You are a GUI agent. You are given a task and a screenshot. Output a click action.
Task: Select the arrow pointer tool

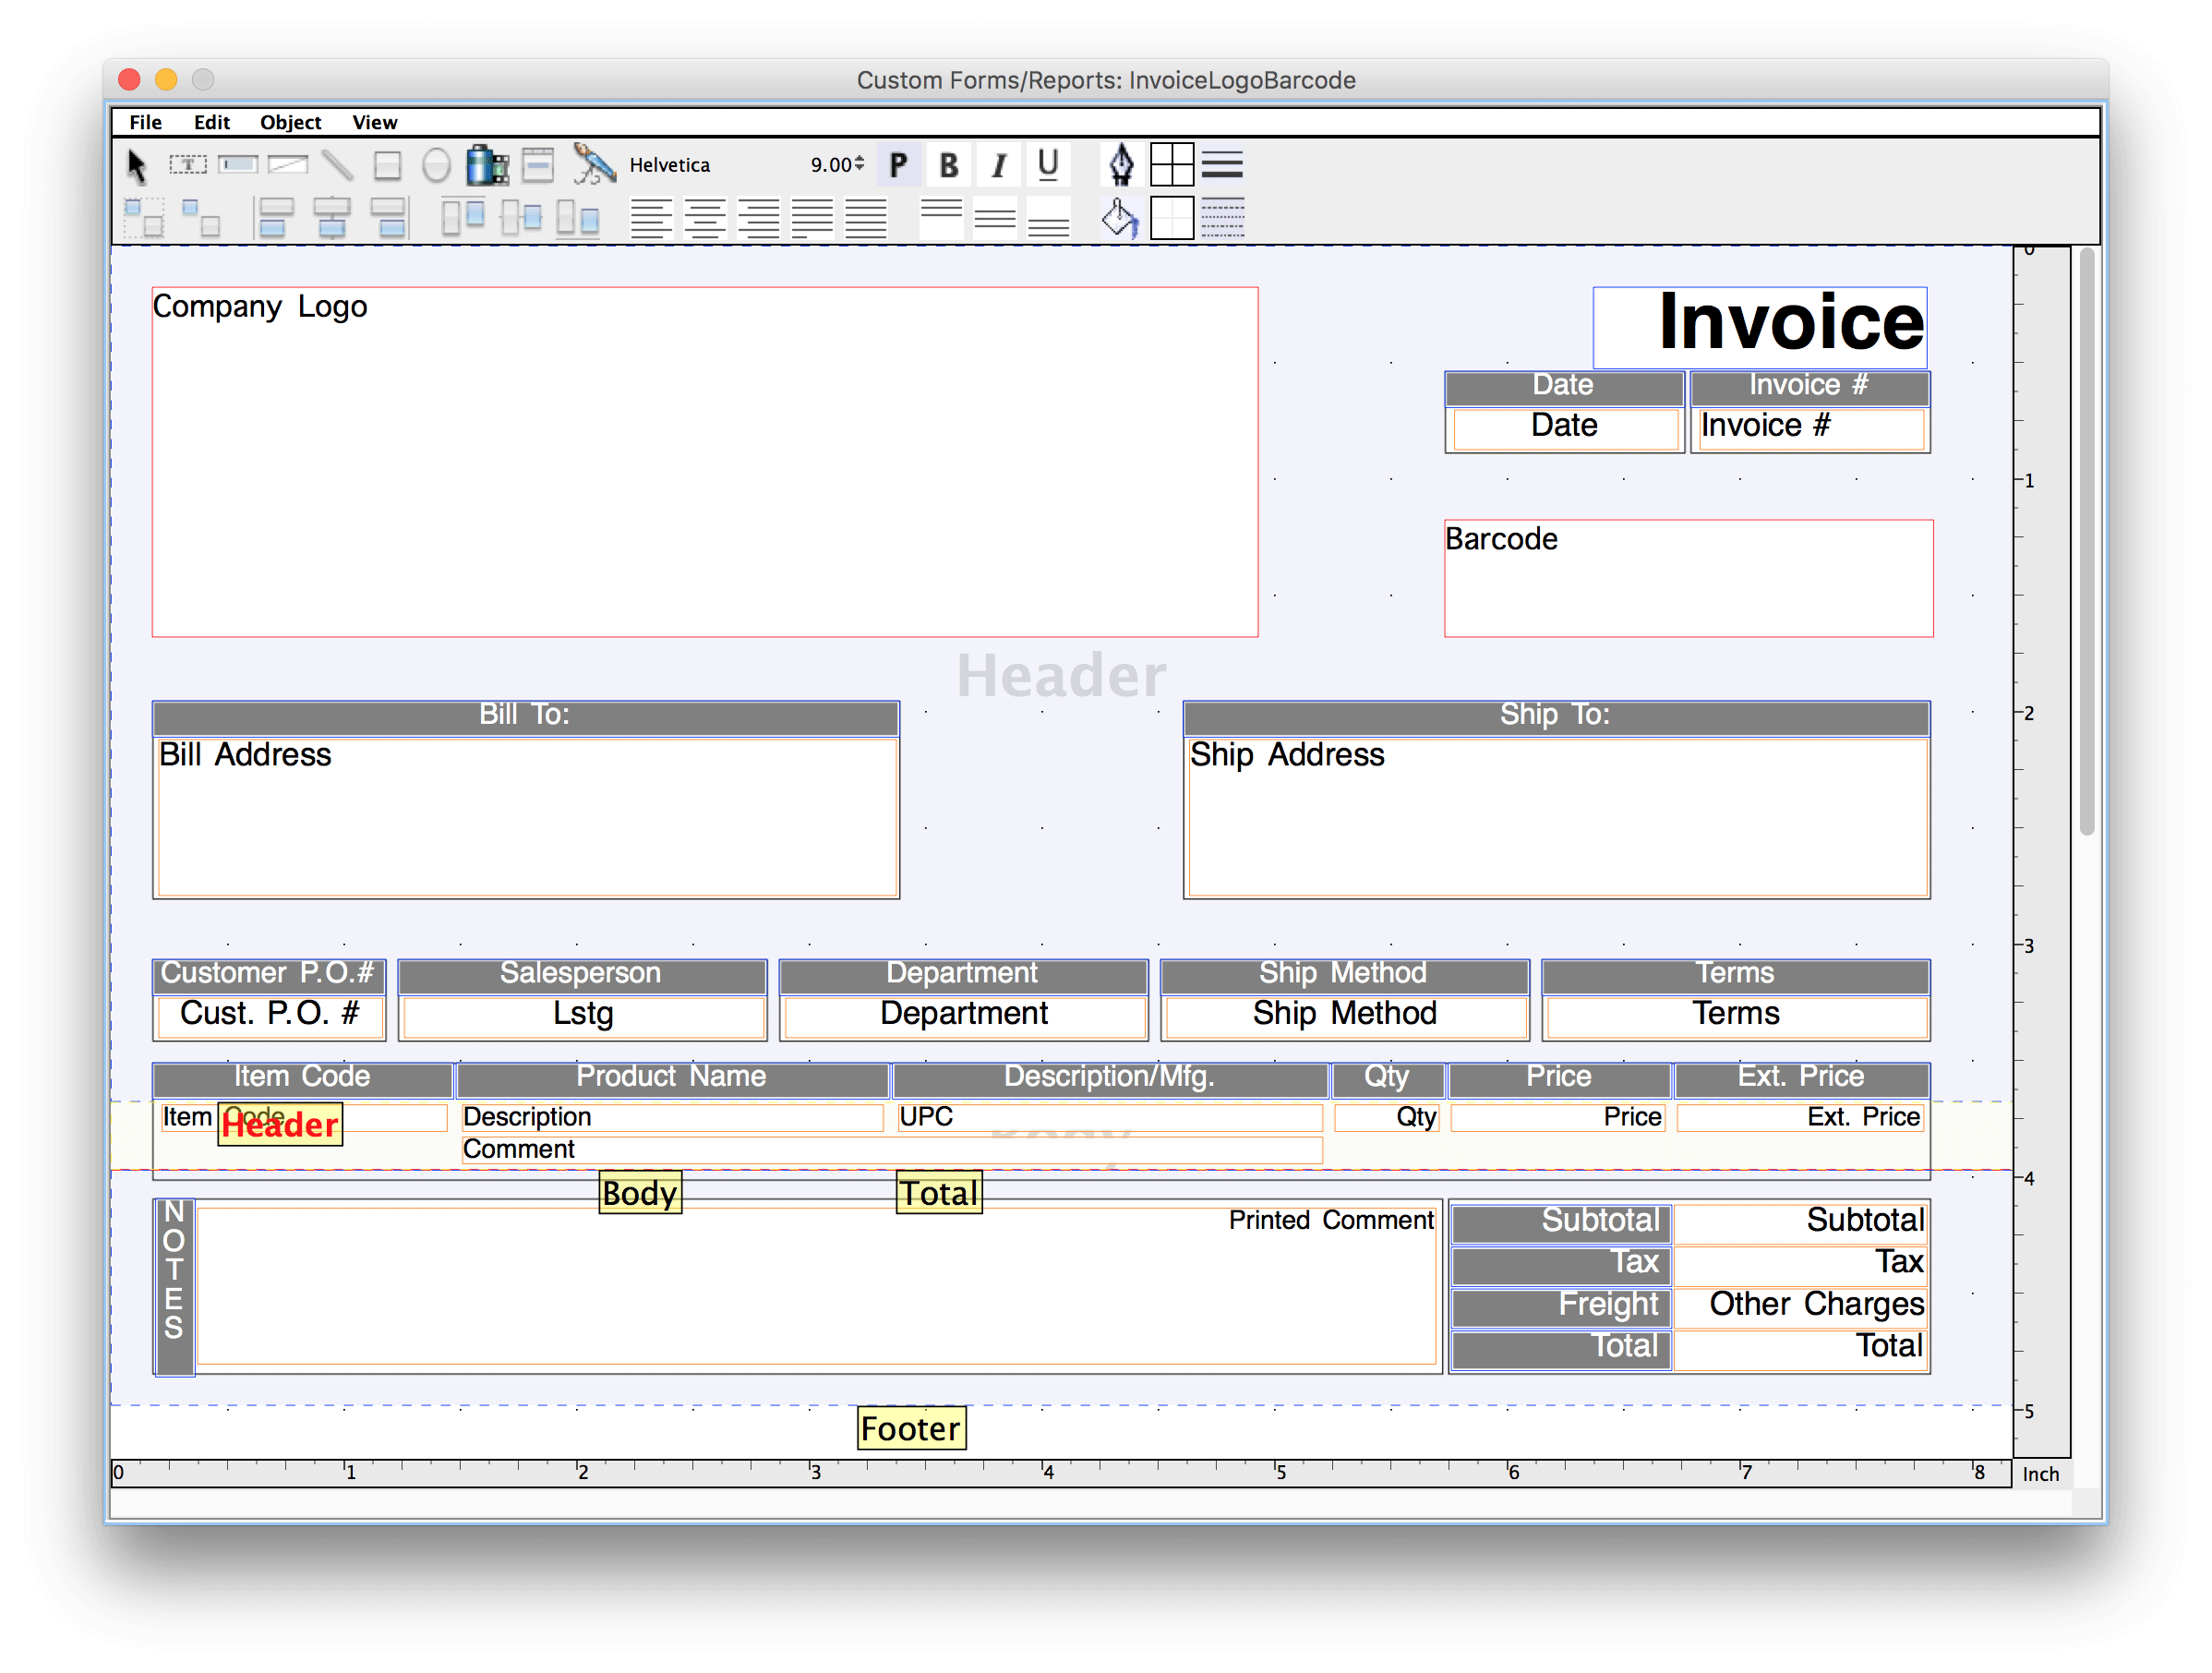tap(137, 166)
